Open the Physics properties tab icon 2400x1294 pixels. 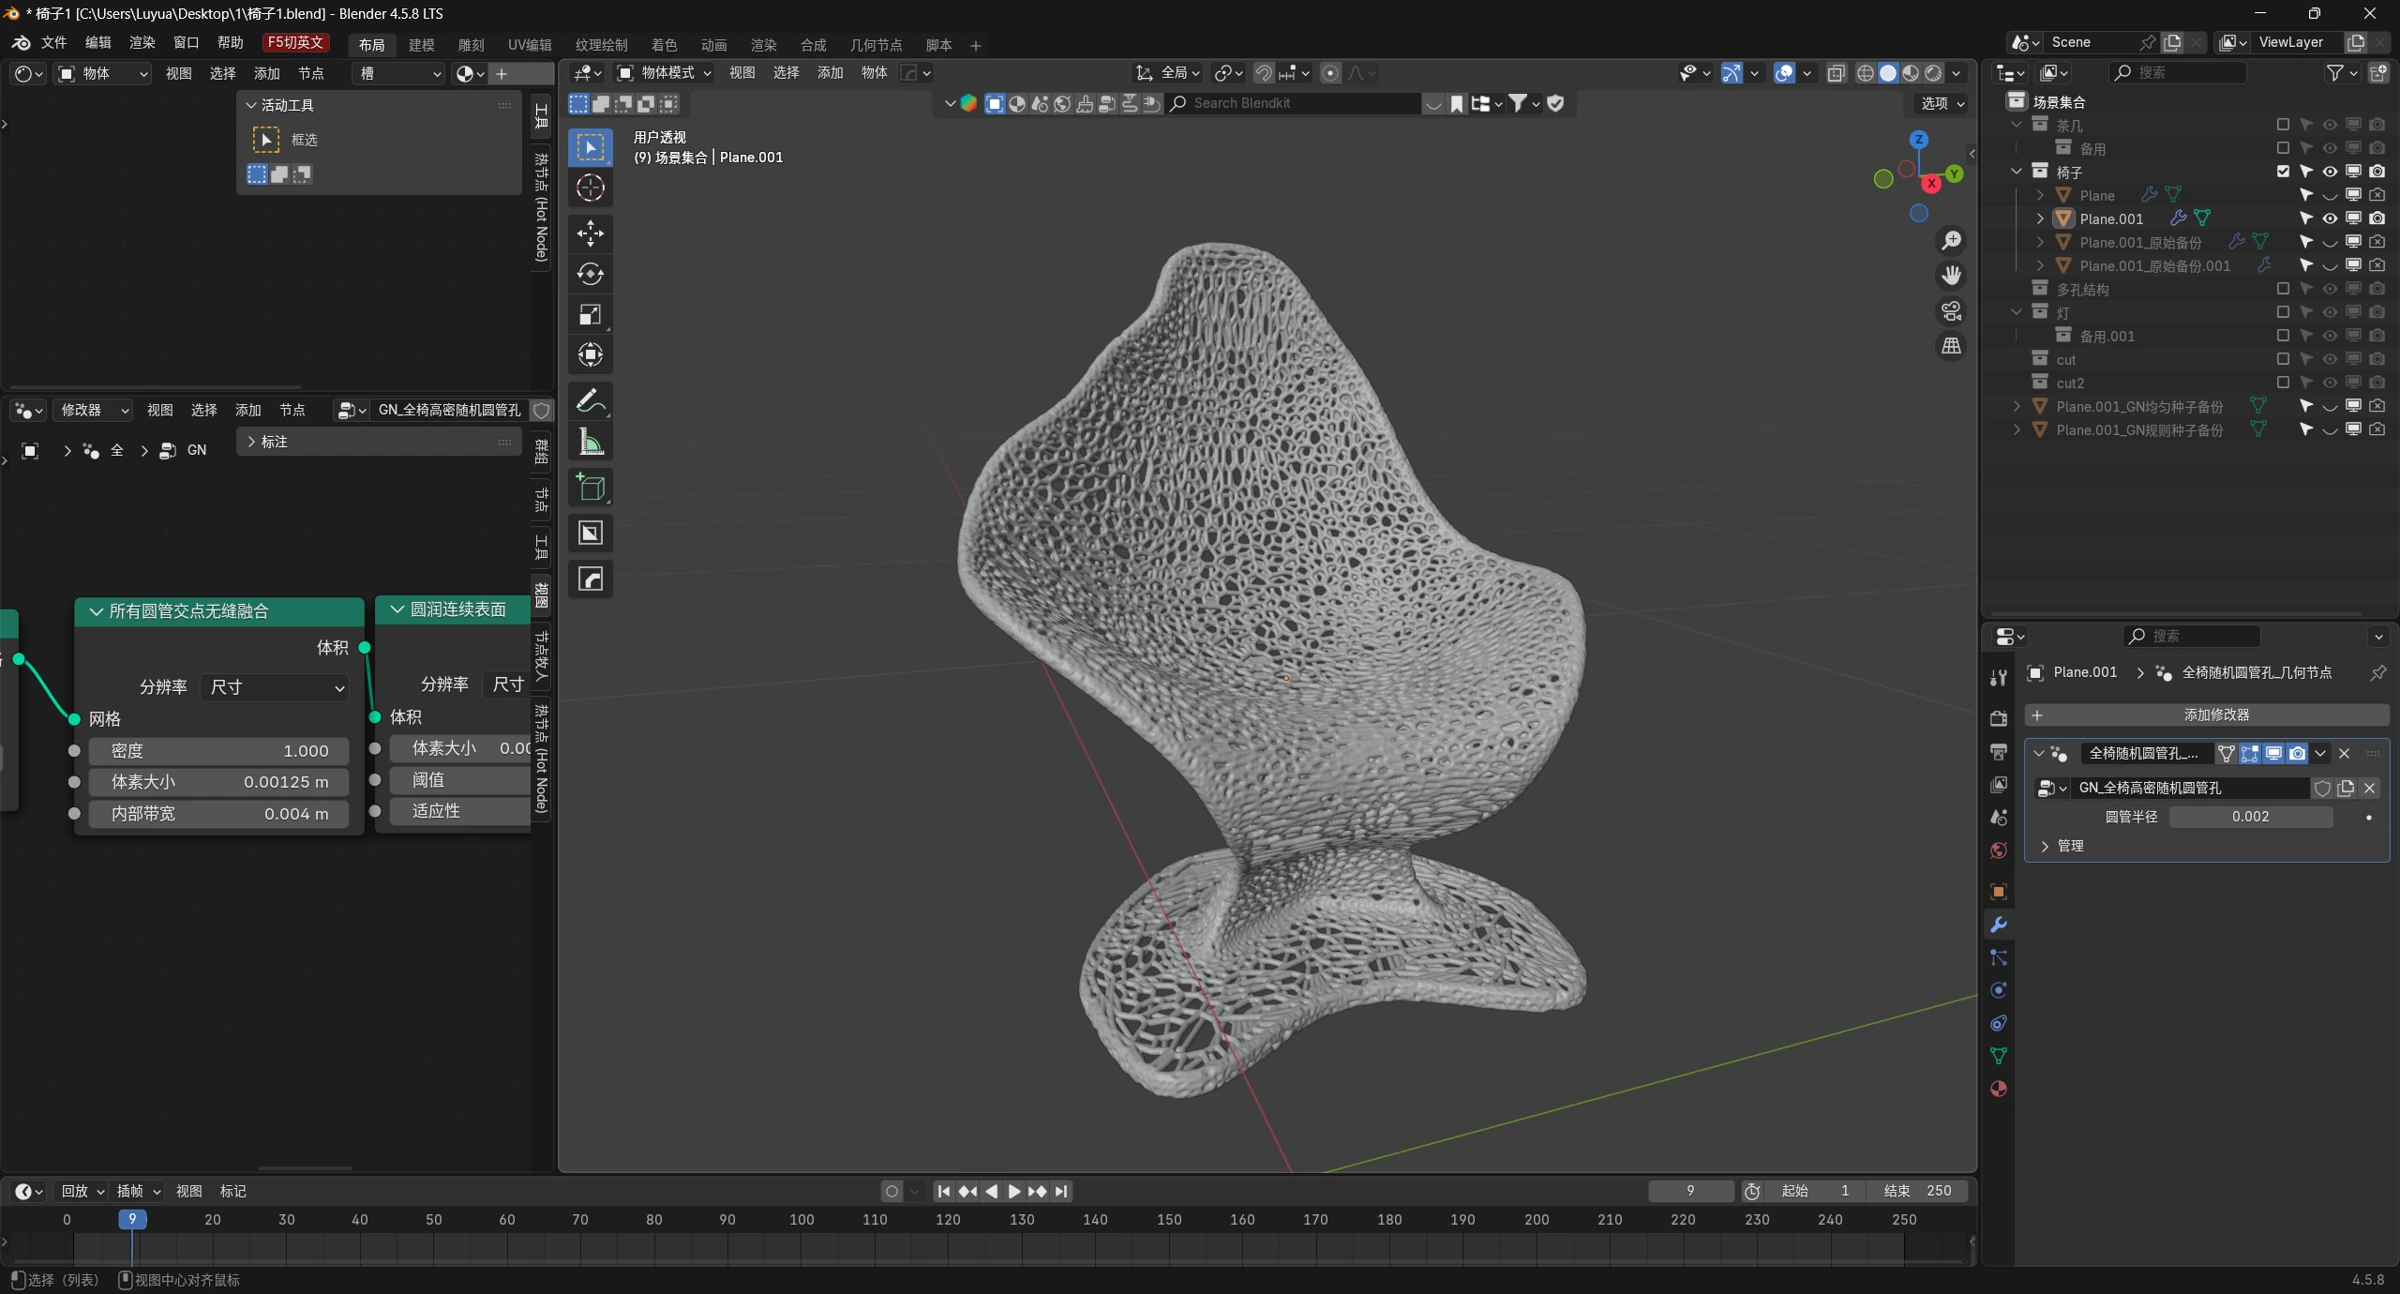coord(1998,990)
